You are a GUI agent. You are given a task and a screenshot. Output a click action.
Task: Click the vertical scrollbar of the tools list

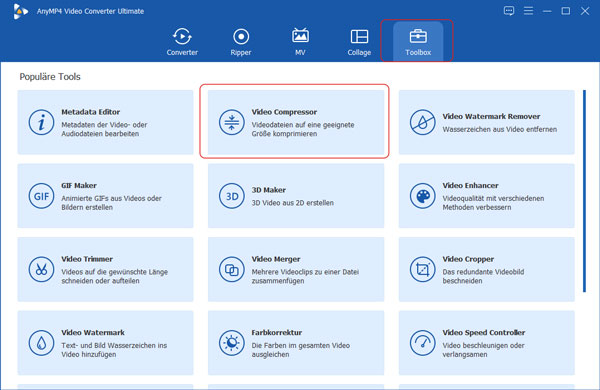(x=584, y=191)
